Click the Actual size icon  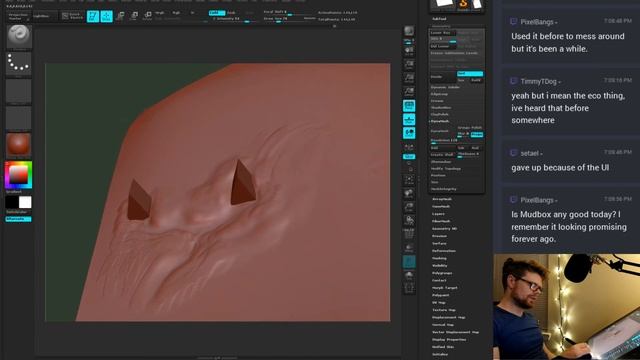point(409,78)
